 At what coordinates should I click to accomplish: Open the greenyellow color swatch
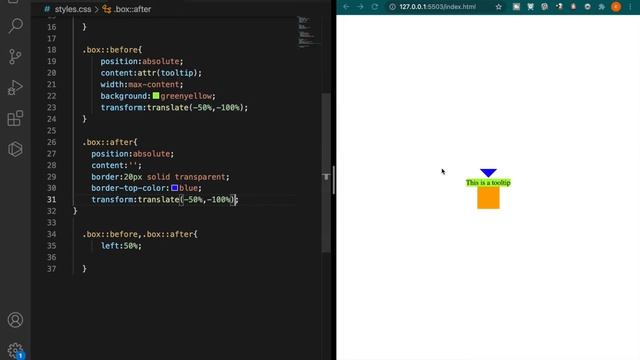(156, 96)
